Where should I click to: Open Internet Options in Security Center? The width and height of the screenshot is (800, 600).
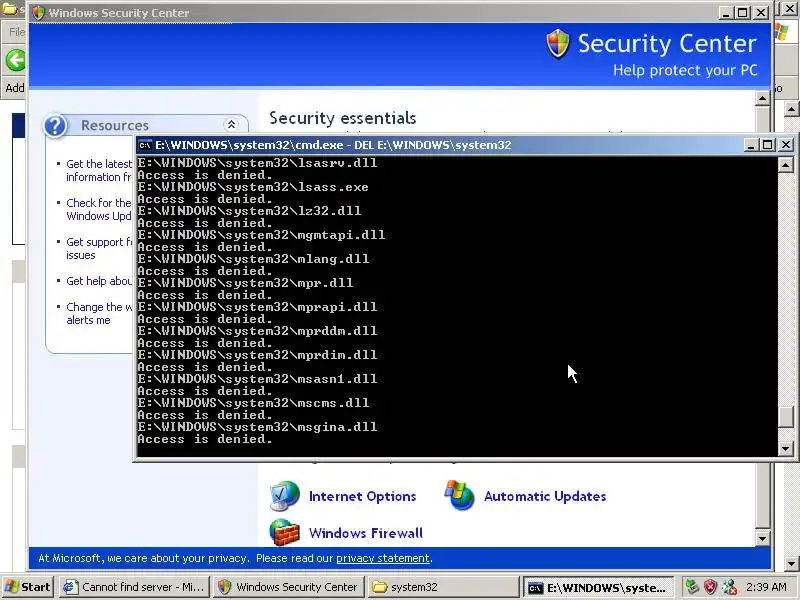(362, 496)
